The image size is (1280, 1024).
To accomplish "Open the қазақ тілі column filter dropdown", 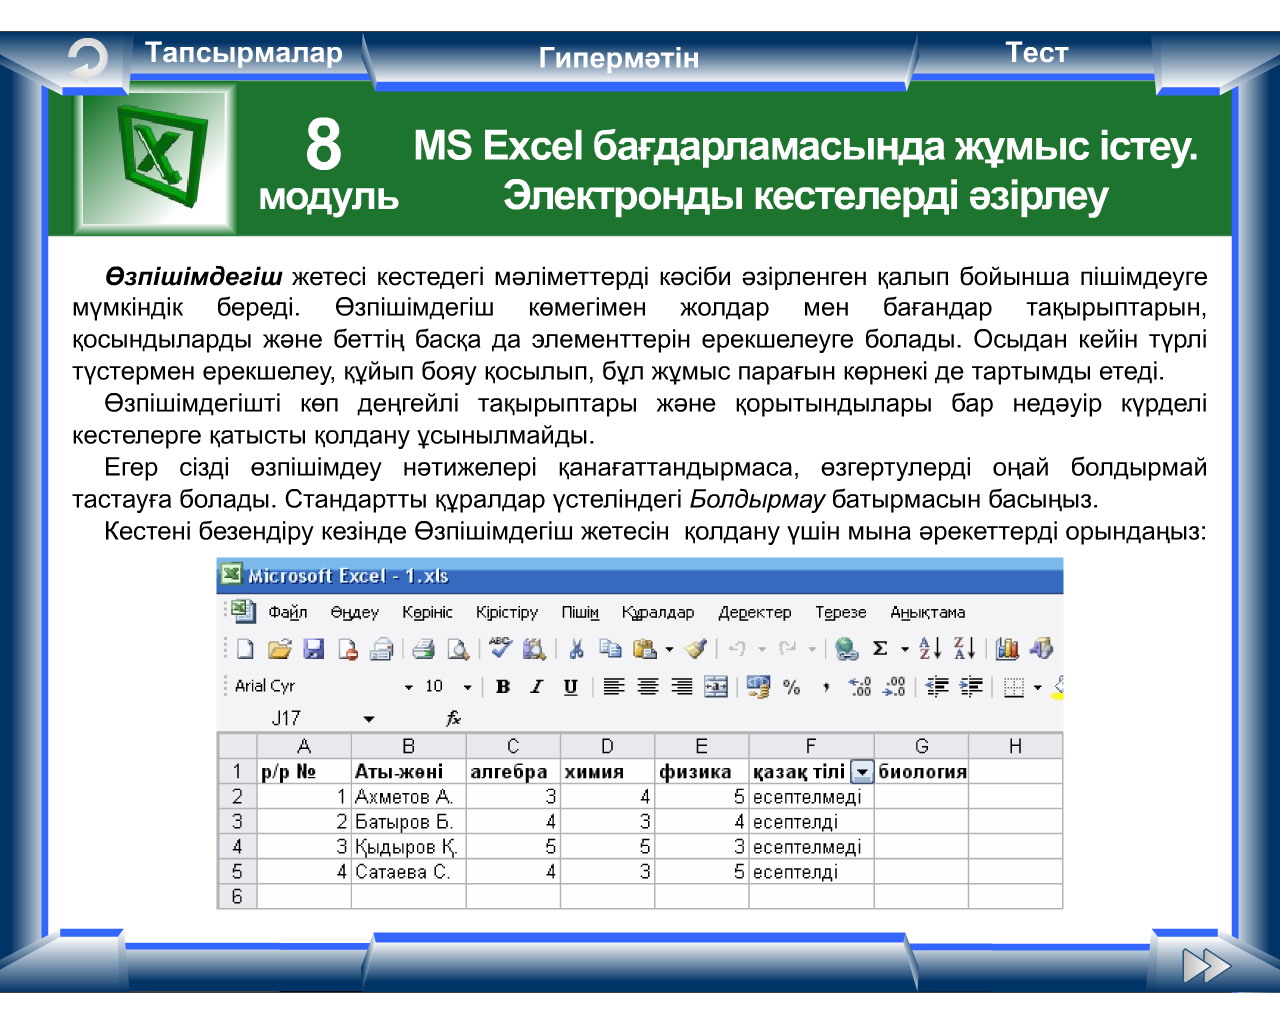I will click(862, 772).
